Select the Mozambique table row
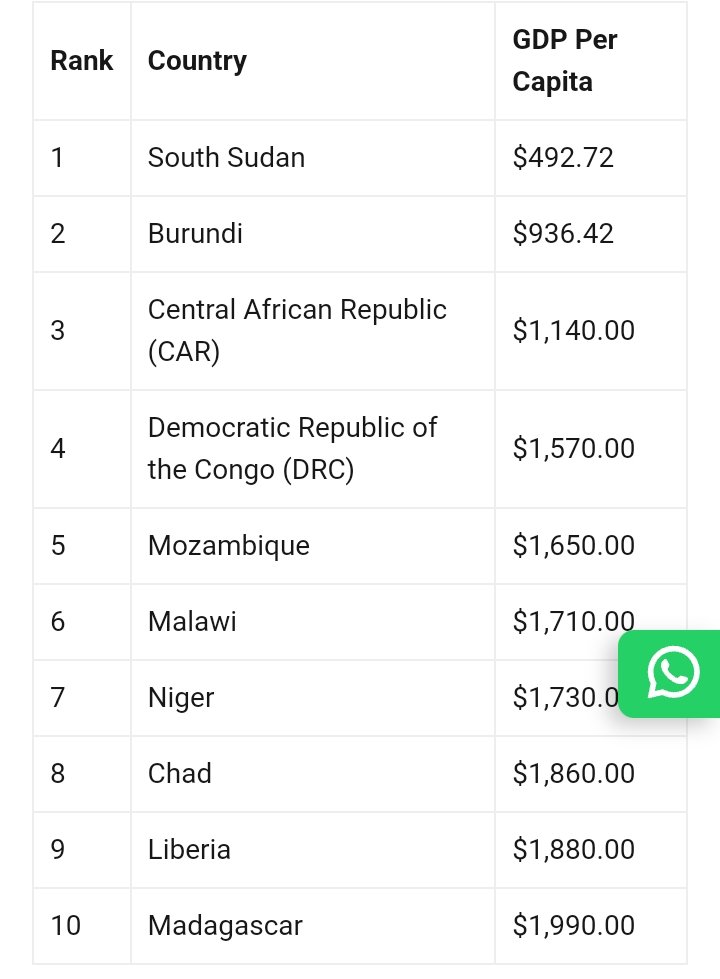 pos(360,546)
